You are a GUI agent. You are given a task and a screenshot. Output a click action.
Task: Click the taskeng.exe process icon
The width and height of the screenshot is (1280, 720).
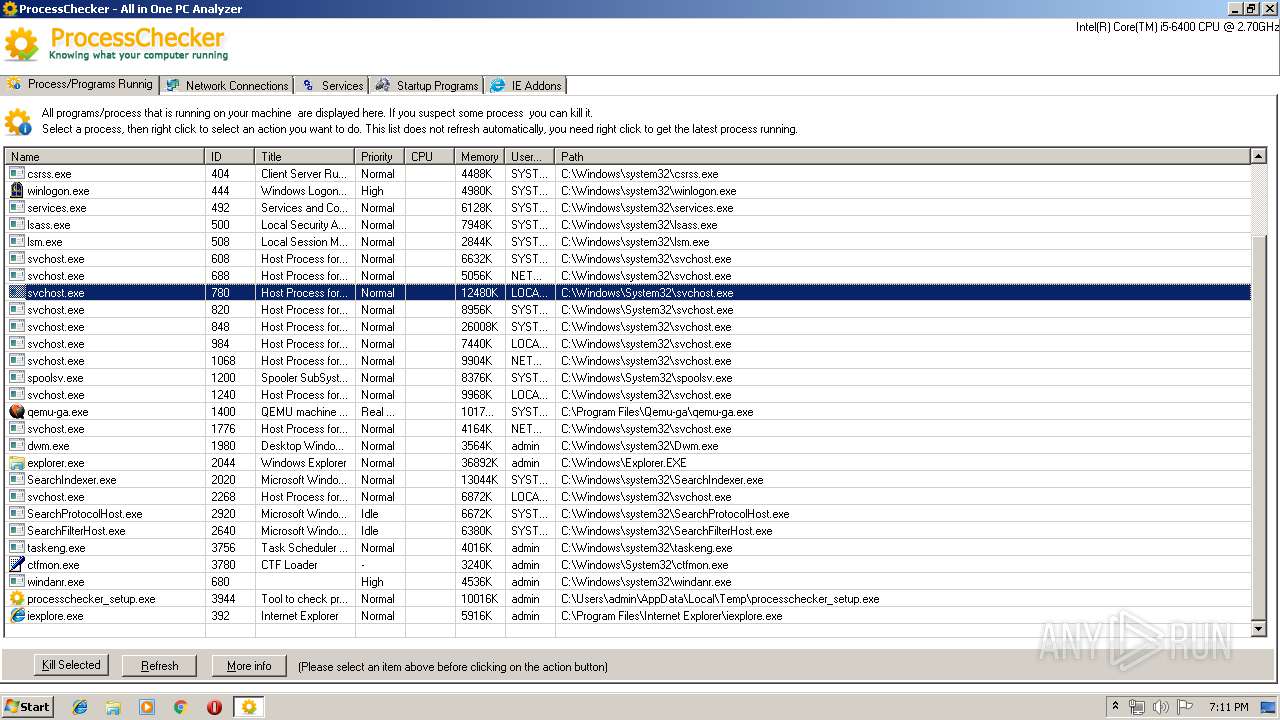point(17,547)
